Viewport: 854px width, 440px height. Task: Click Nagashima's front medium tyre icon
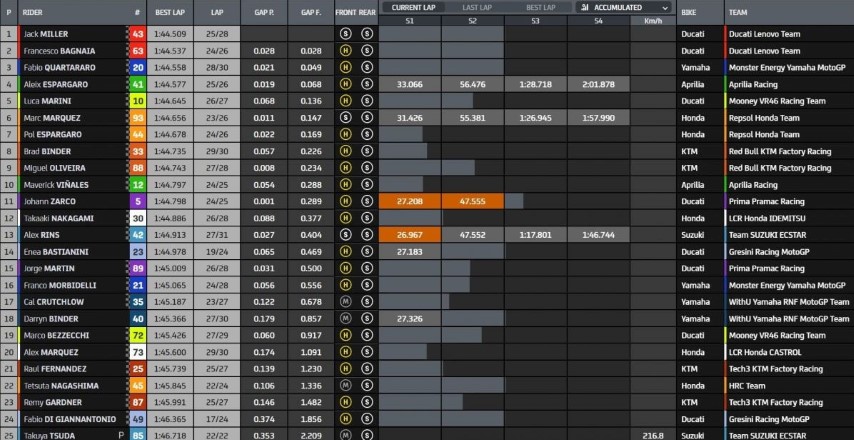tap(345, 386)
